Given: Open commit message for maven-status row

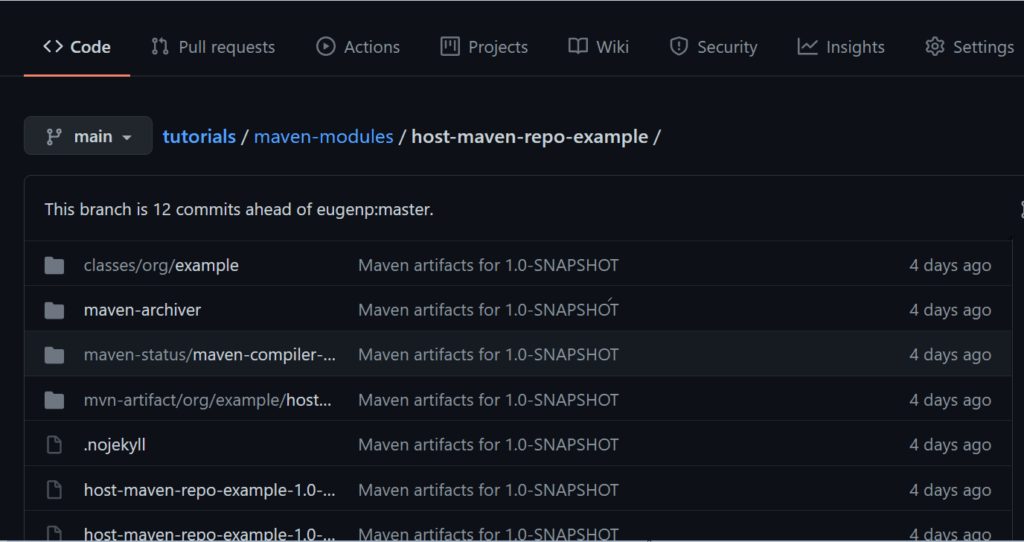Looking at the screenshot, I should 488,355.
